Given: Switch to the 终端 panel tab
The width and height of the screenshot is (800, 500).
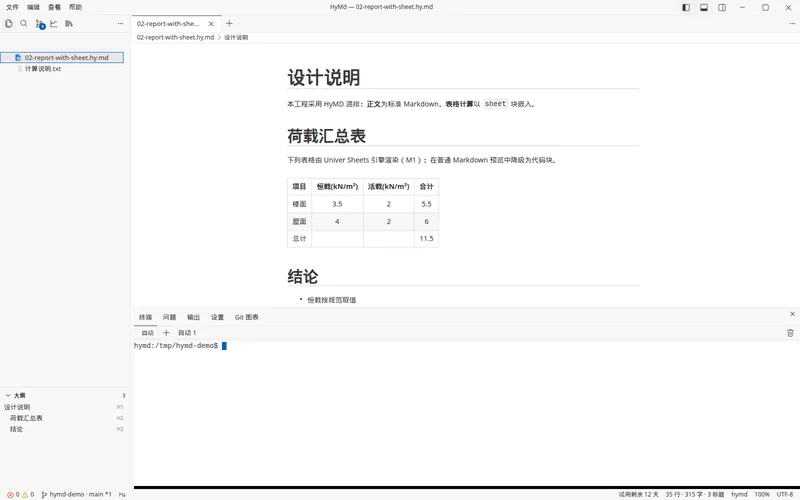Looking at the screenshot, I should 145,317.
